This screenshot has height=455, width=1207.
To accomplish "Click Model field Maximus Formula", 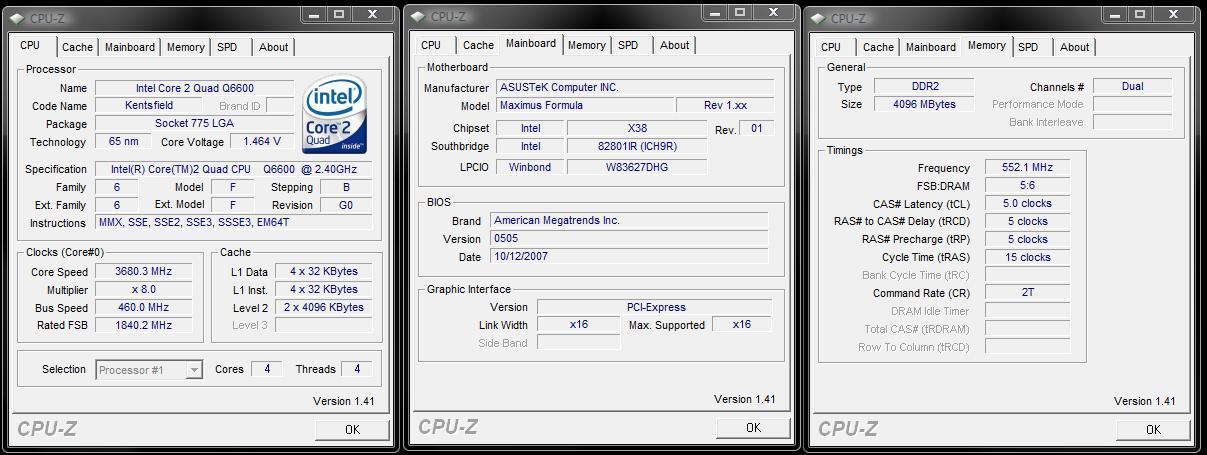I will [x=584, y=105].
